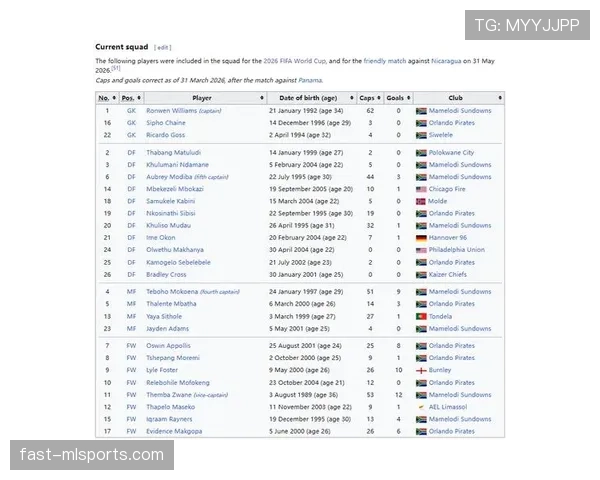The width and height of the screenshot is (600, 480).
Task: Click the flag in Oswin Appollis' club cell
Action: (421, 346)
